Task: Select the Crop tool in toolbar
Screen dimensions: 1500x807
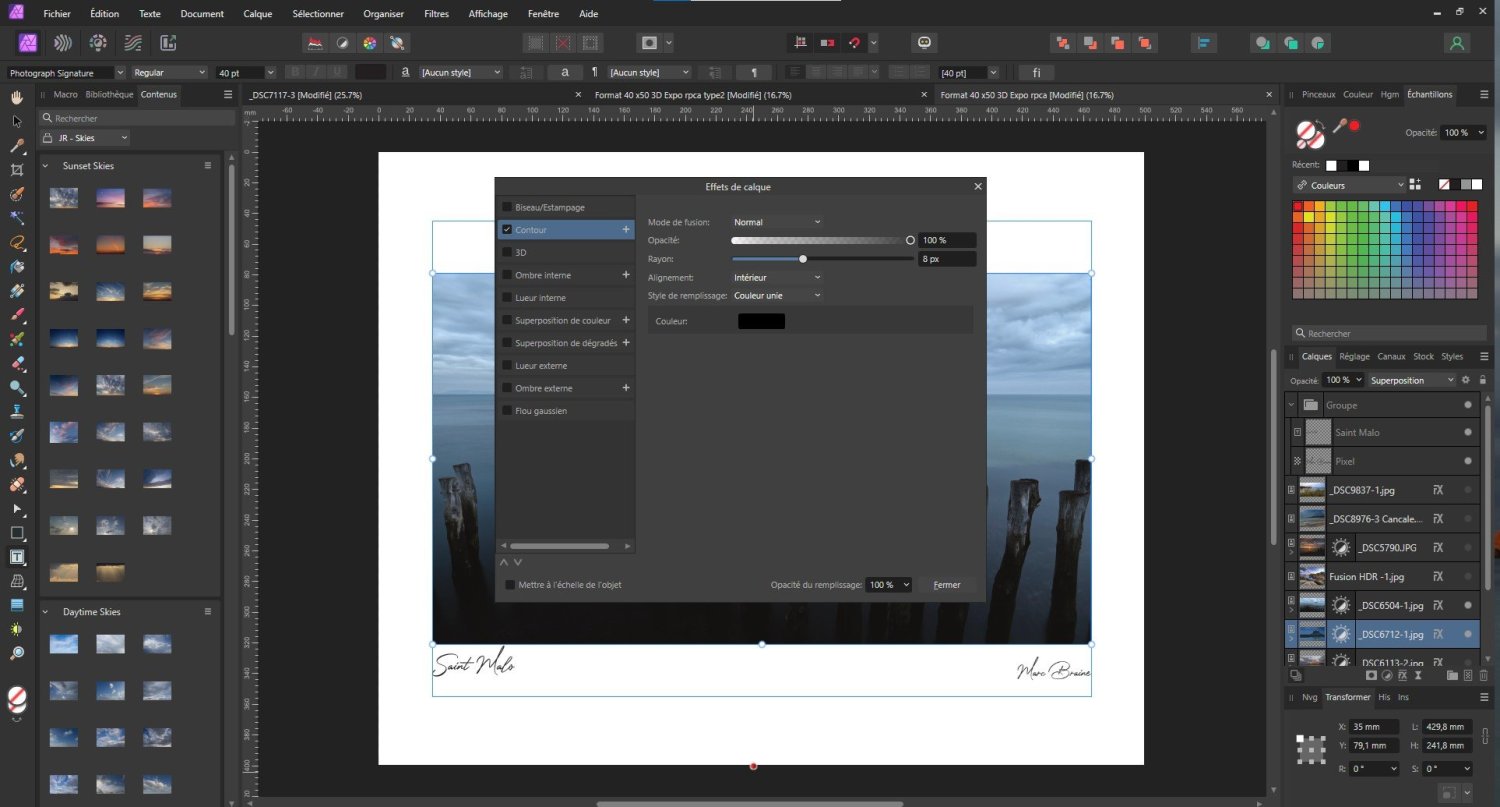Action: pyautogui.click(x=17, y=169)
